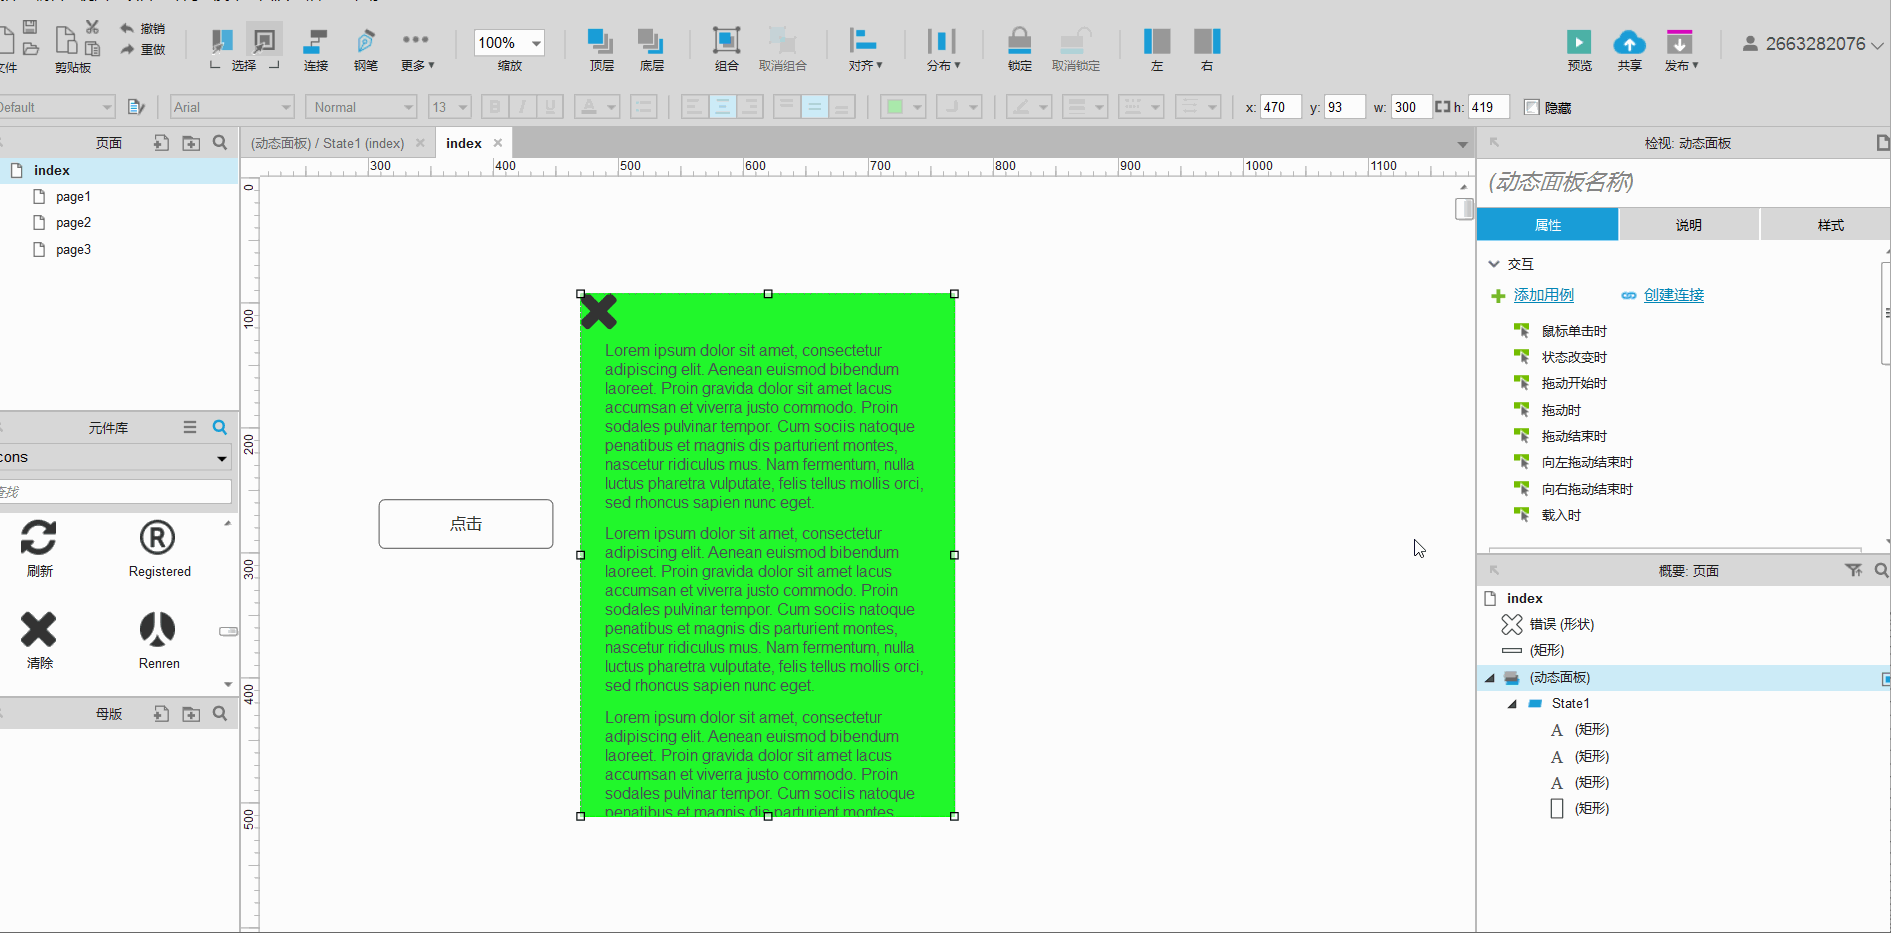This screenshot has width=1891, height=933.
Task: Toggle underline text formatting
Action: (x=550, y=107)
